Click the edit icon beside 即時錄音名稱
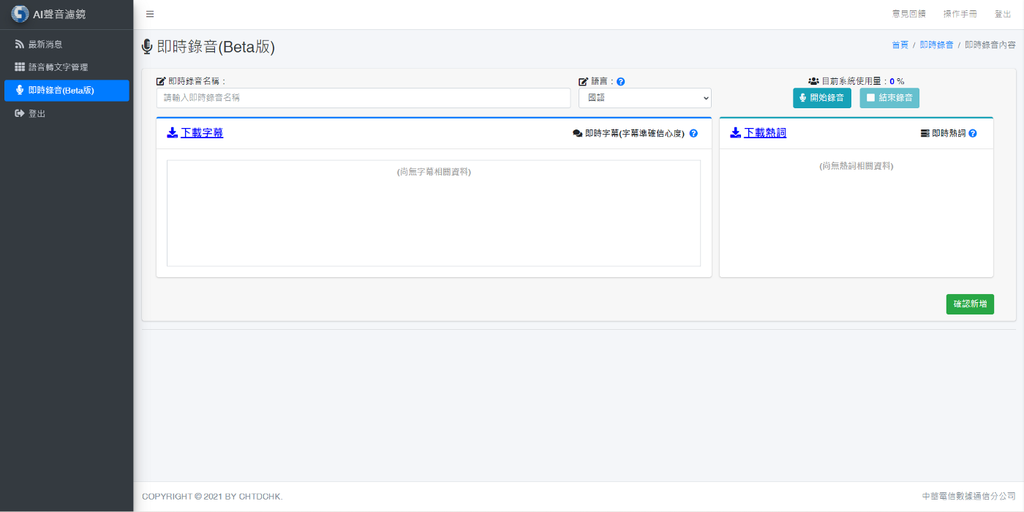 [161, 82]
